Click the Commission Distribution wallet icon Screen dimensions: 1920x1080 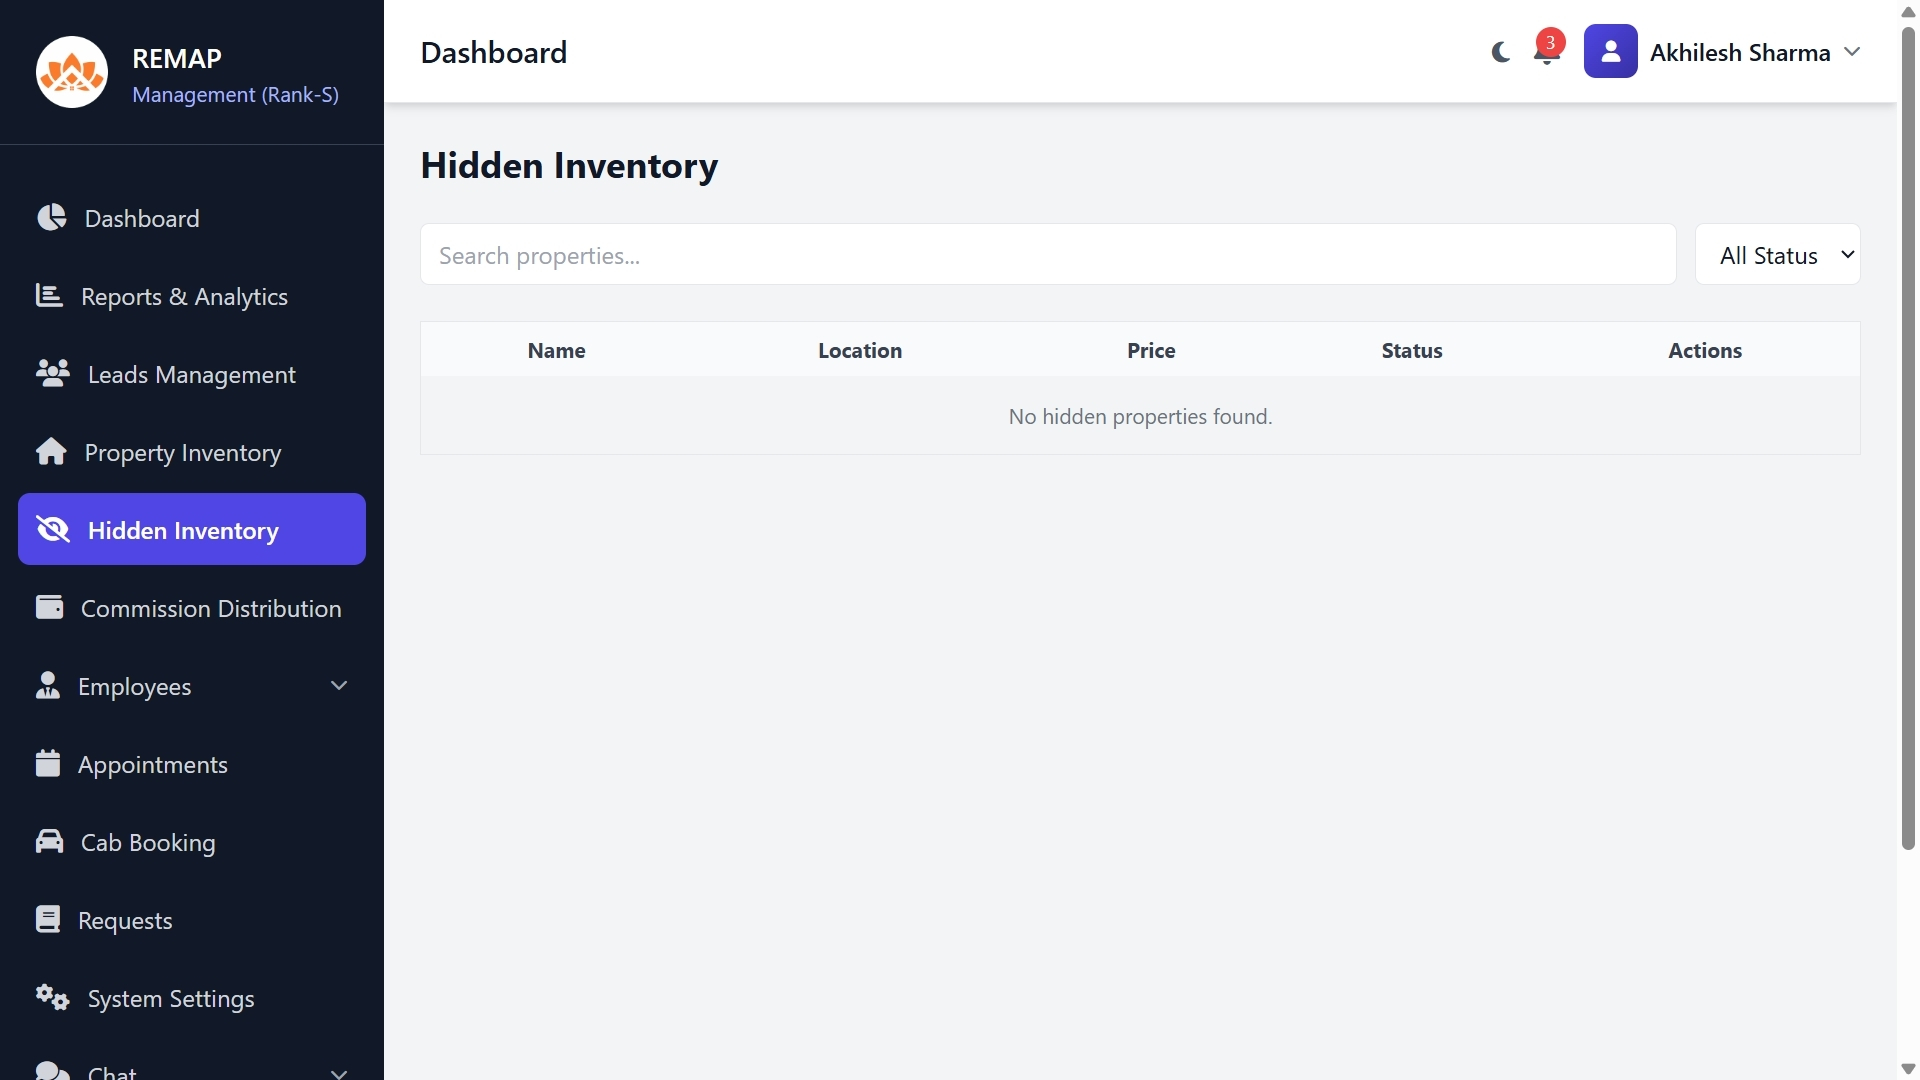pyautogui.click(x=51, y=607)
